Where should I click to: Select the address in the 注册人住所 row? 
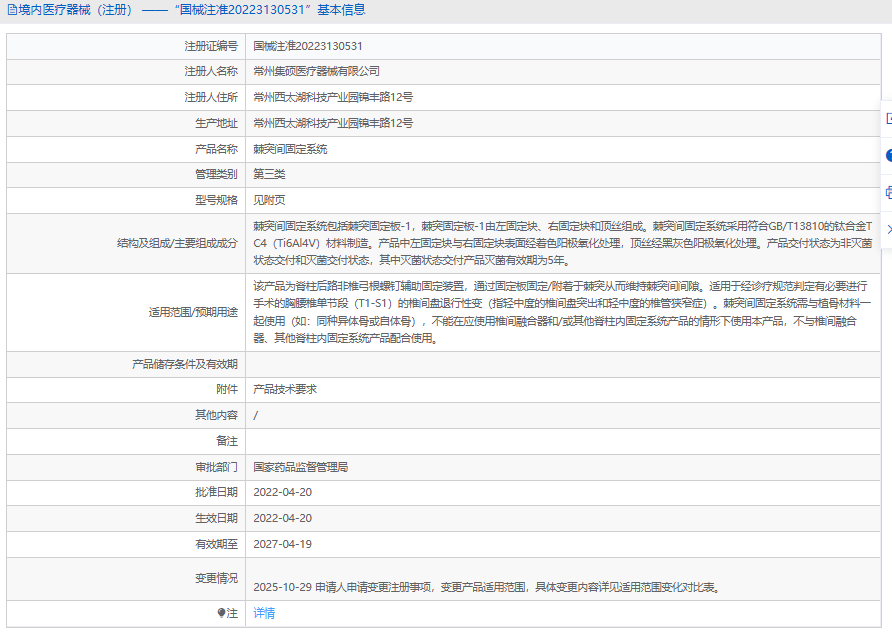[333, 97]
